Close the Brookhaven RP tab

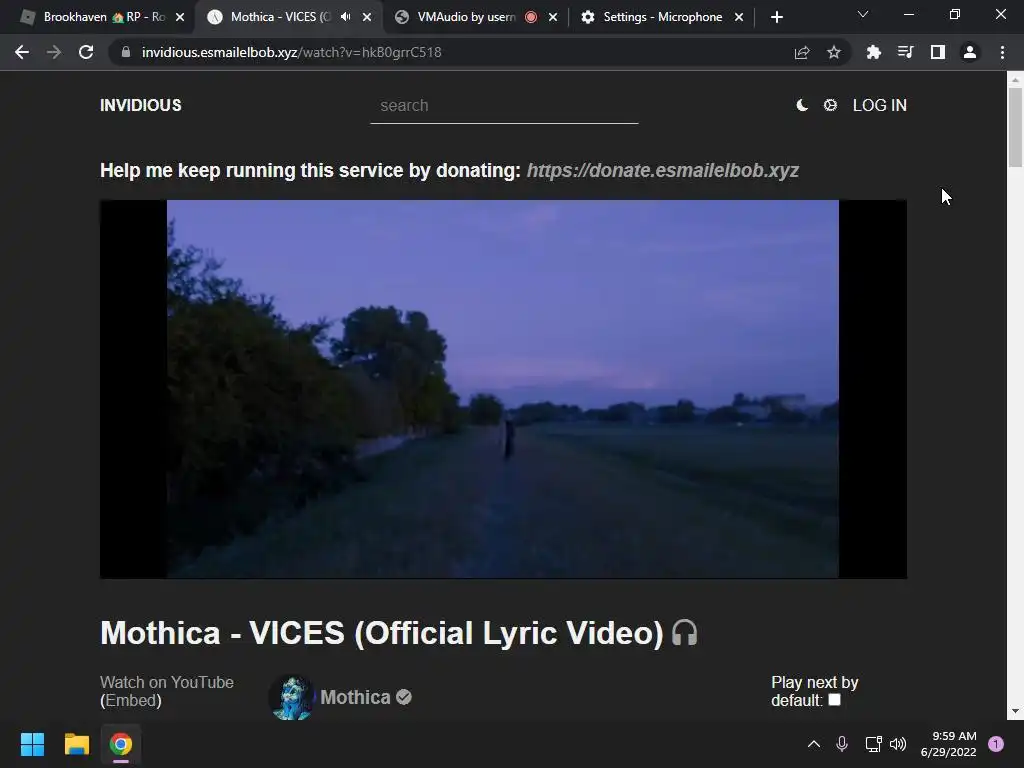180,18
